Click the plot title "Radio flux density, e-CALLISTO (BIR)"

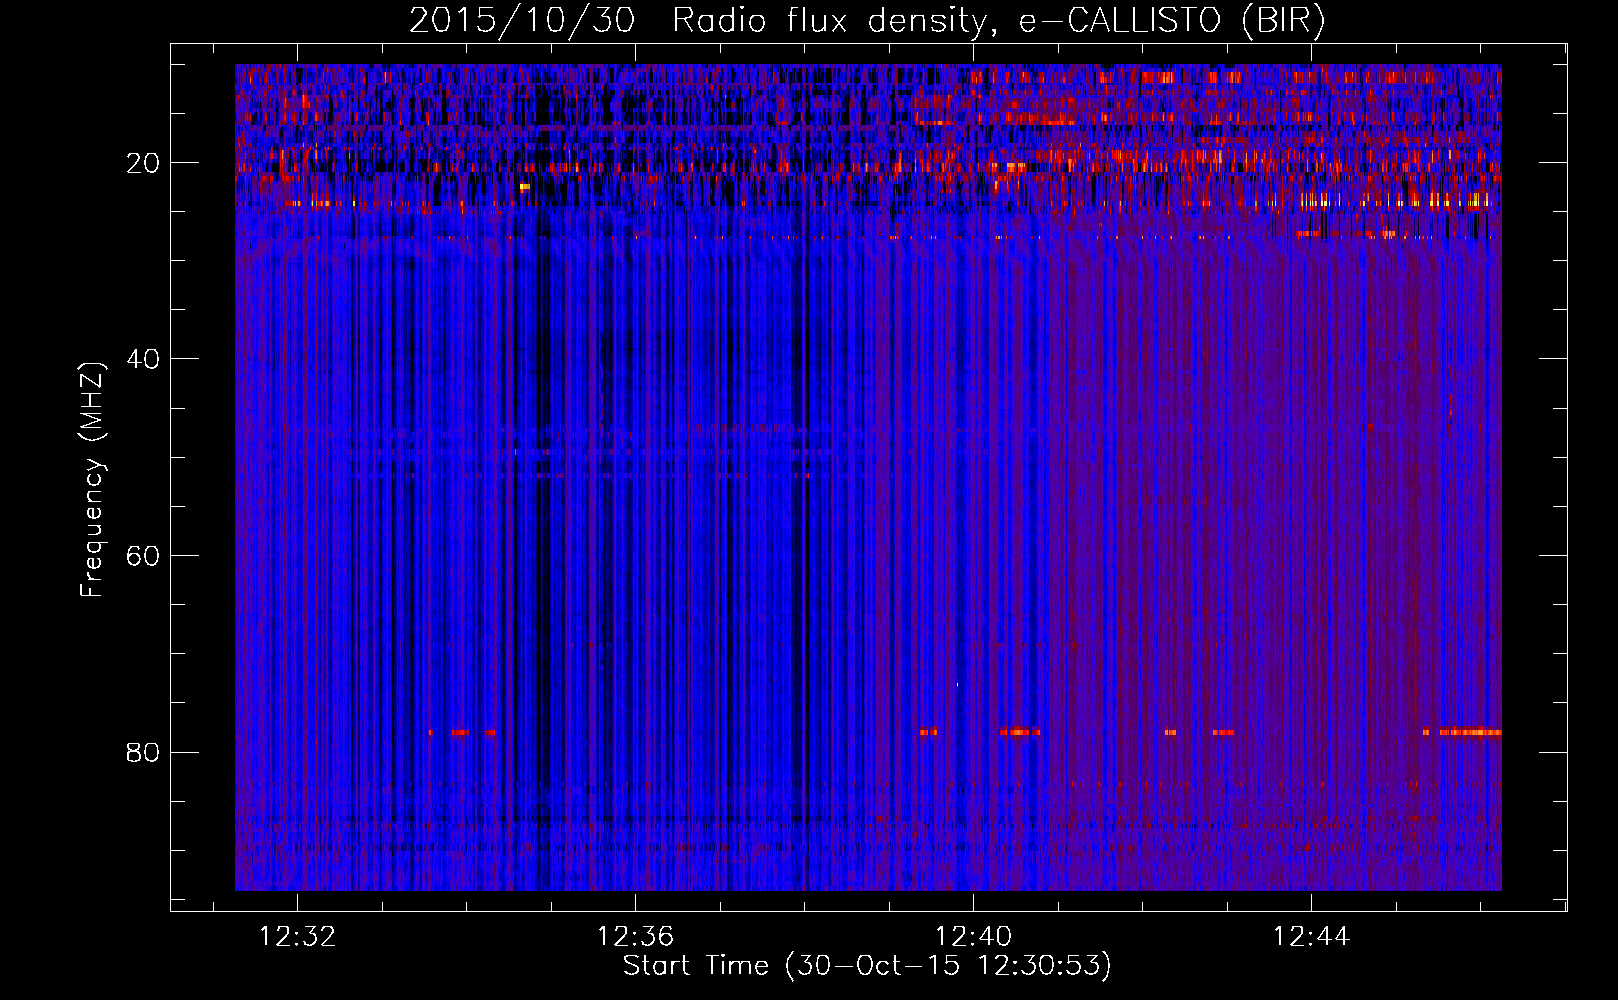[x=998, y=21]
